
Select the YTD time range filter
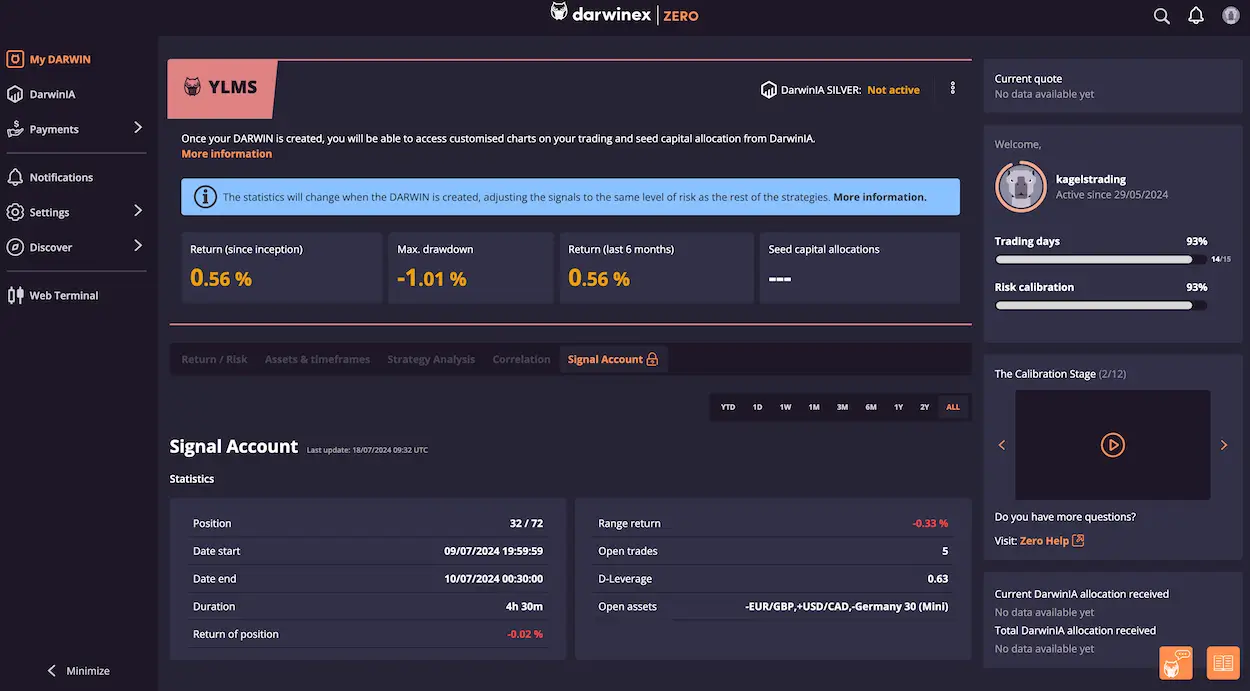(728, 407)
